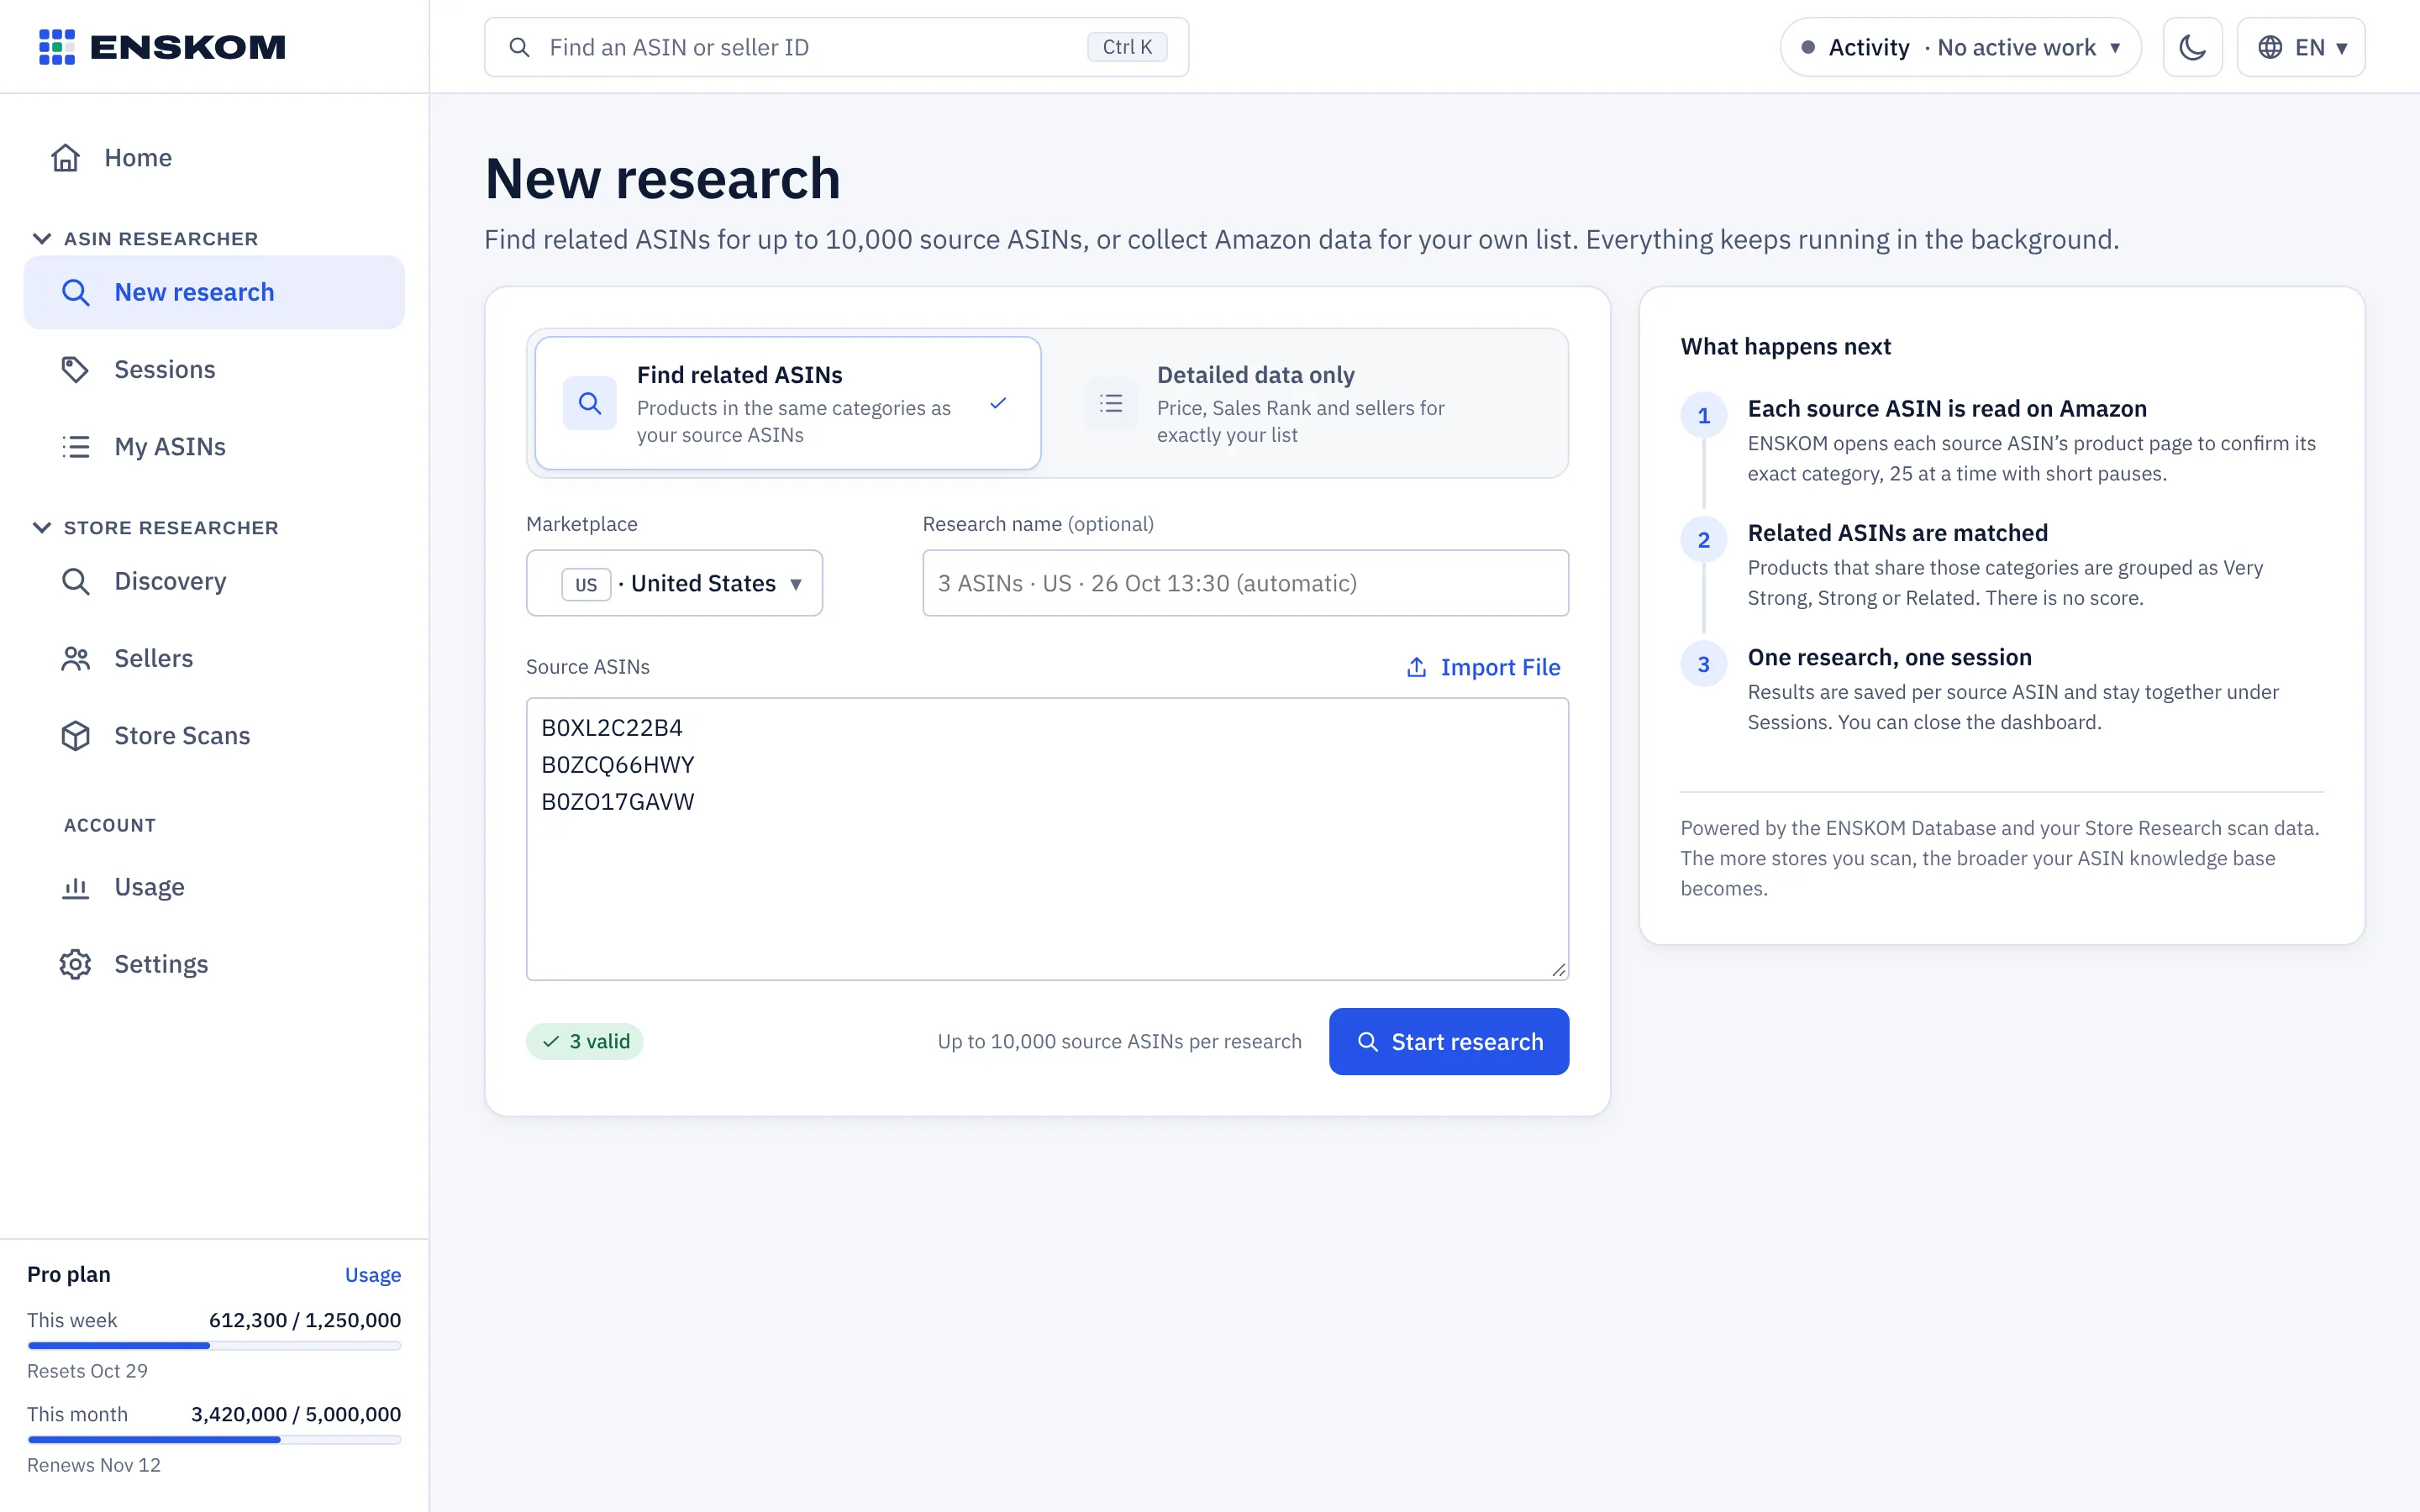Open My ASINs list
Image resolution: width=2420 pixels, height=1512 pixels.
[214, 446]
